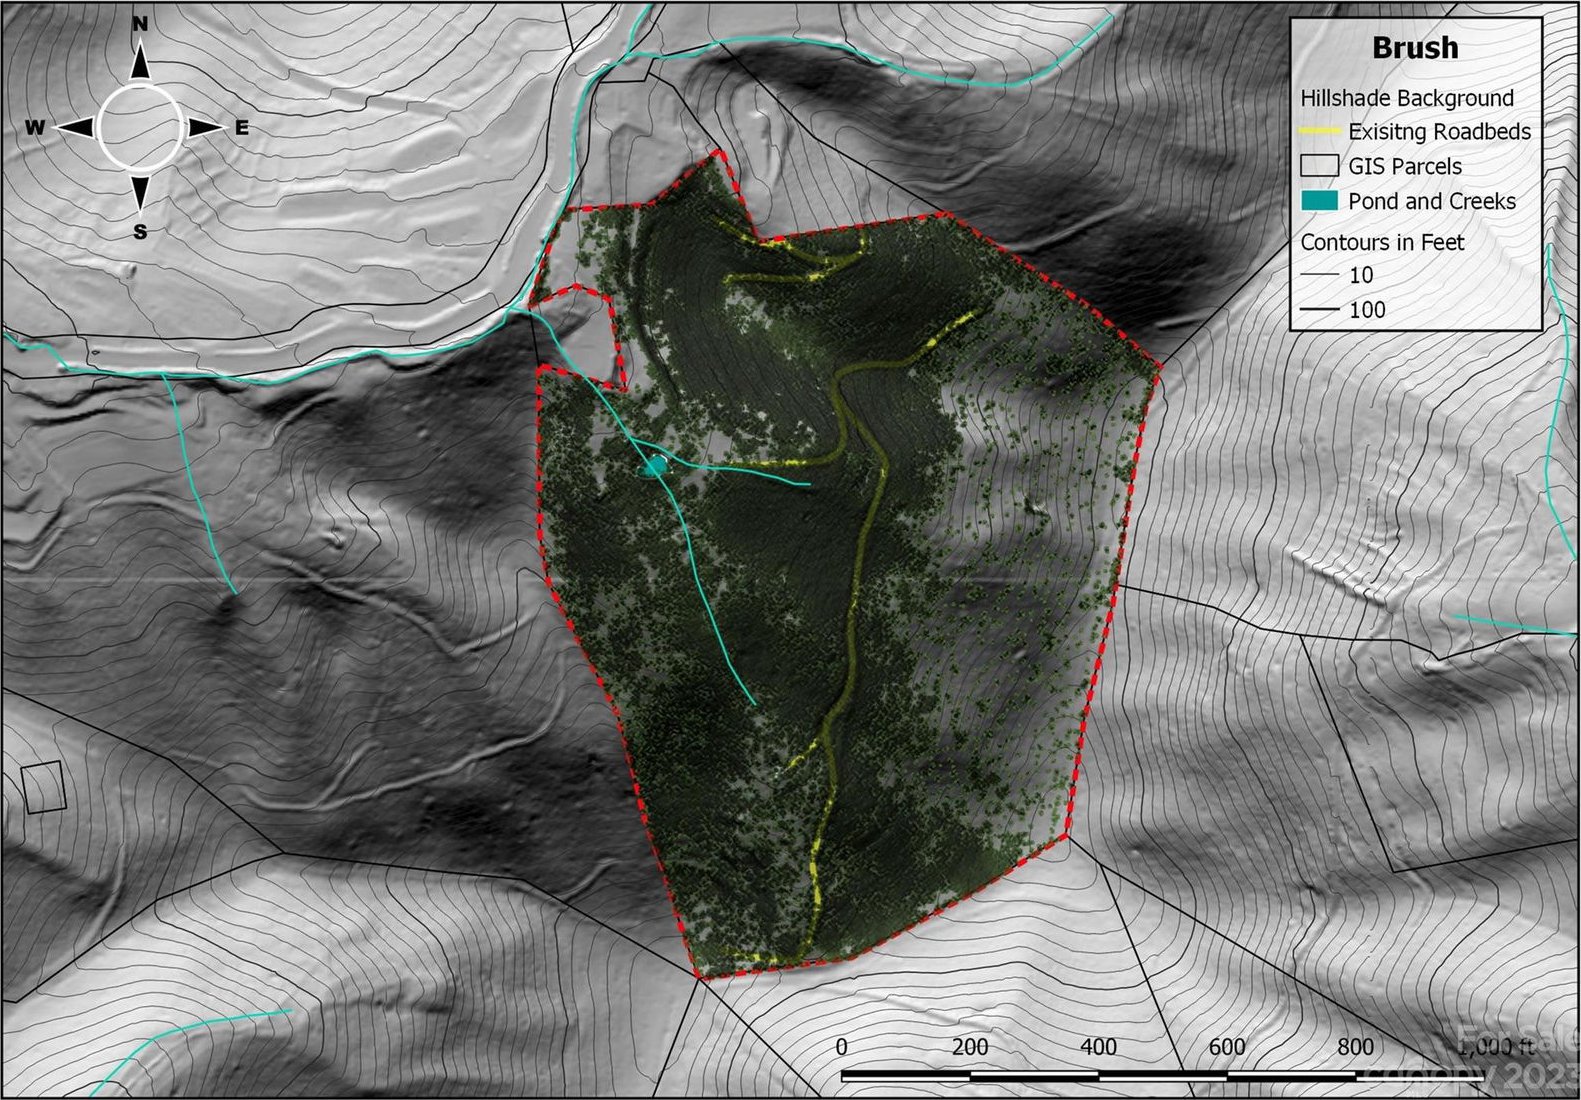Click the scale bar '0' label
The image size is (1581, 1100).
(841, 1047)
